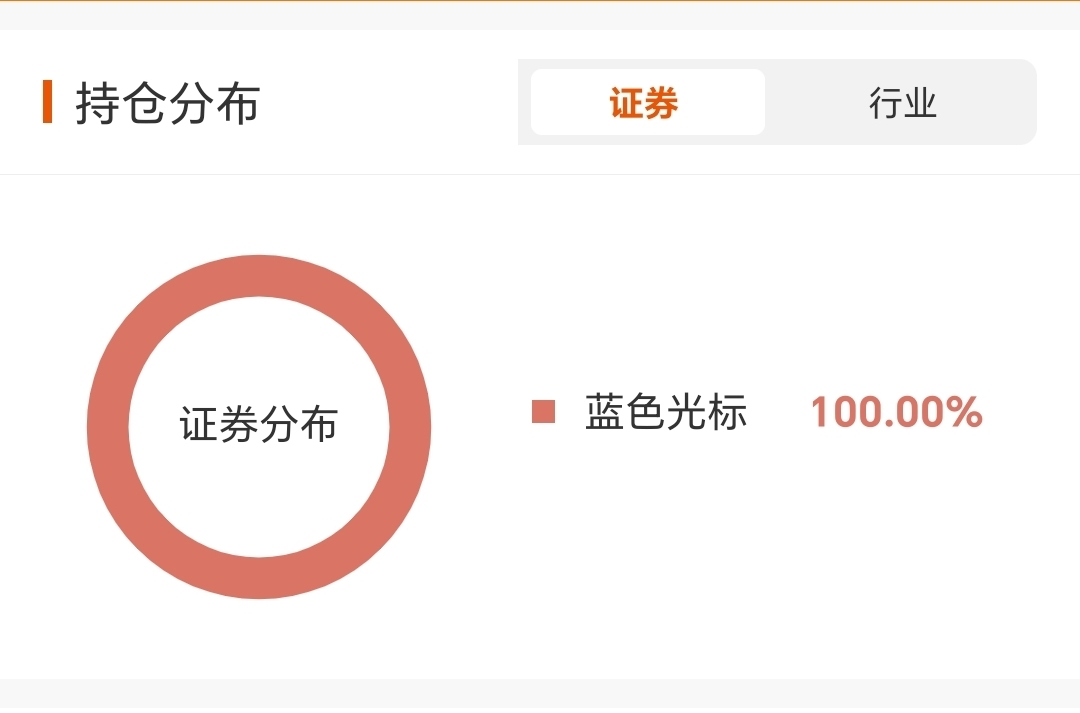Click the top arc of the donut ring
1080x713 pixels.
(x=259, y=276)
